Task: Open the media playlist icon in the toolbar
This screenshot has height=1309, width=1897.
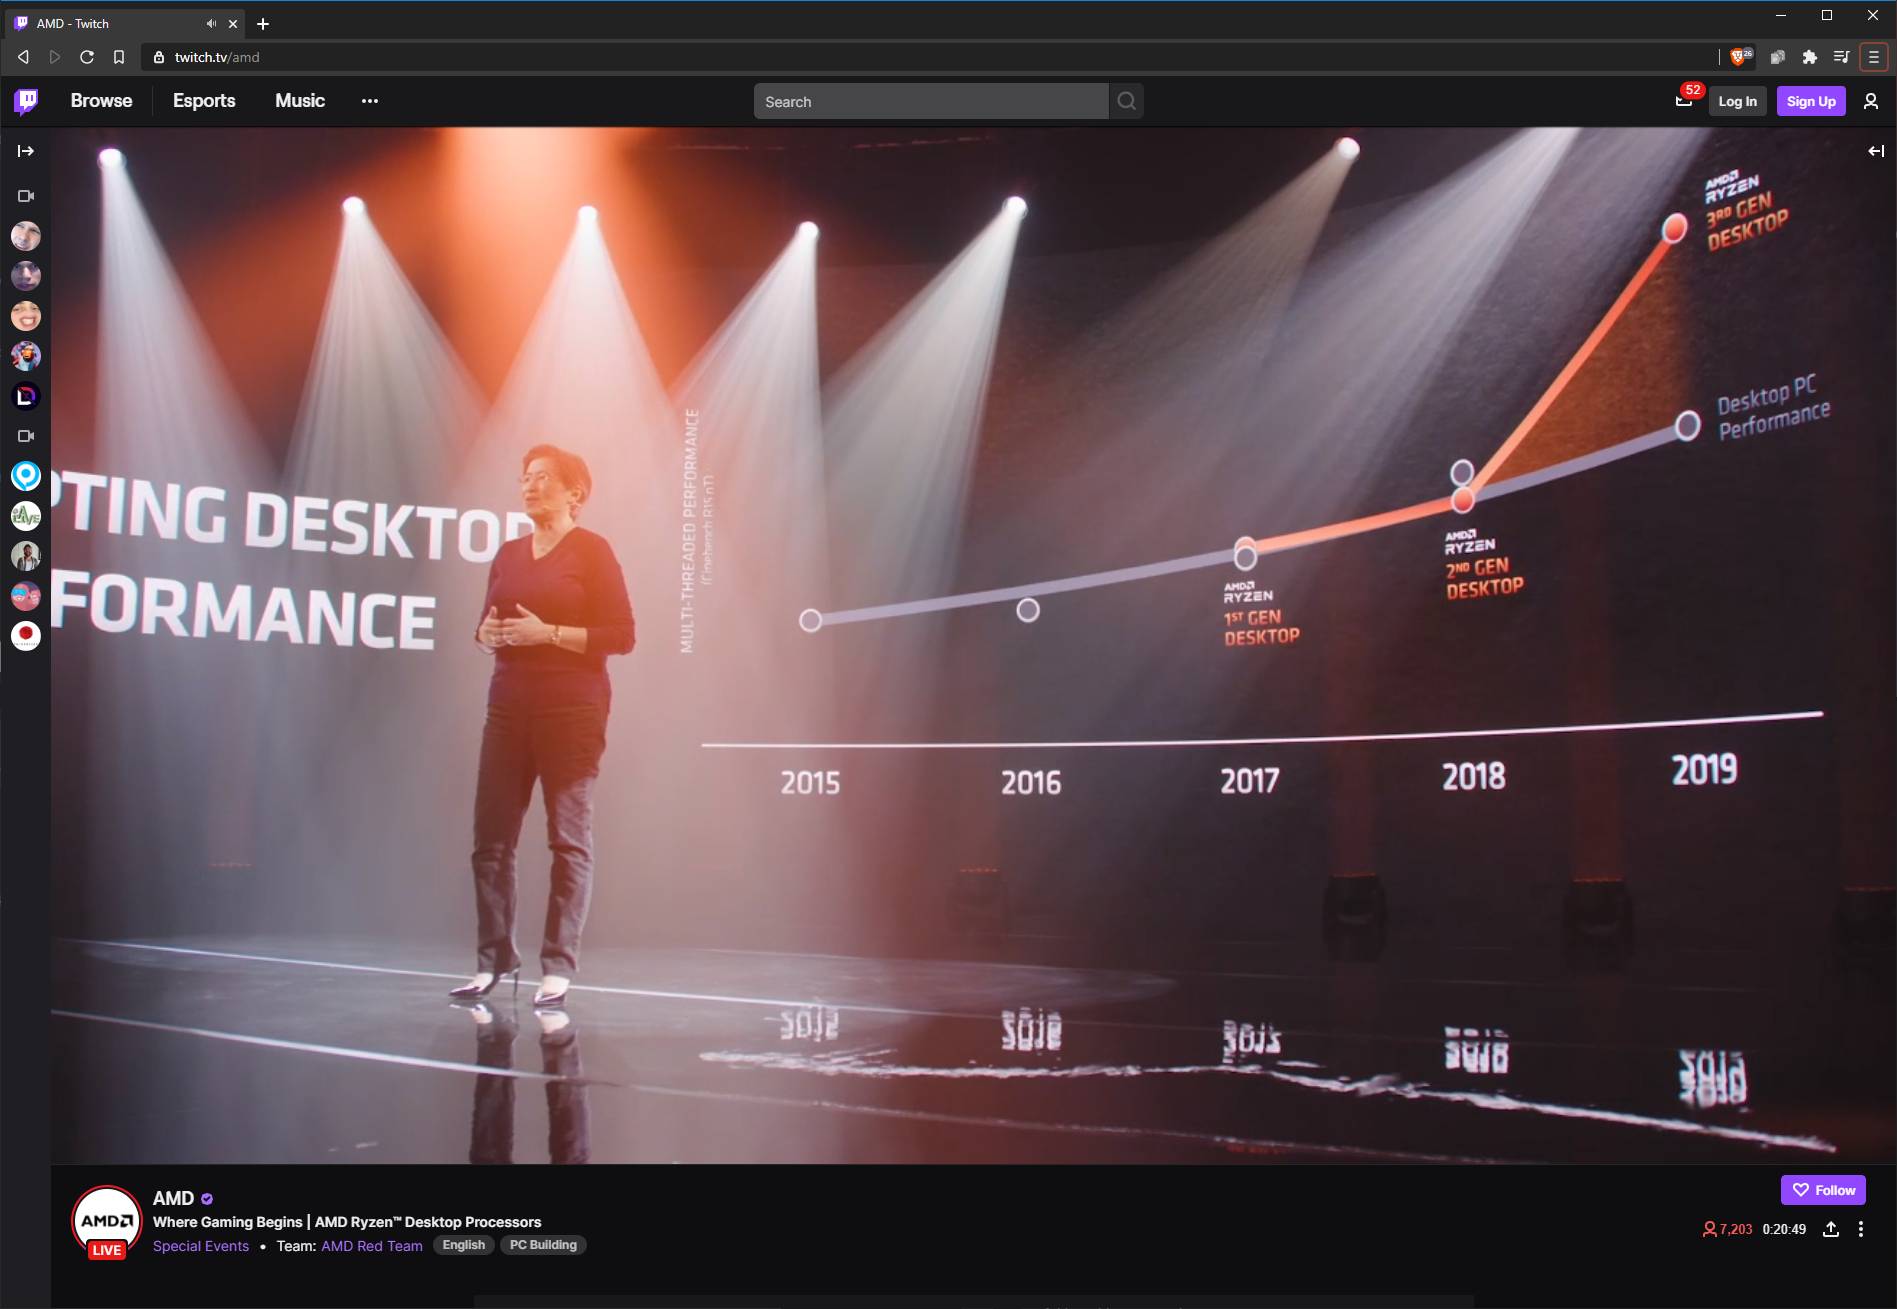Action: [x=1841, y=57]
